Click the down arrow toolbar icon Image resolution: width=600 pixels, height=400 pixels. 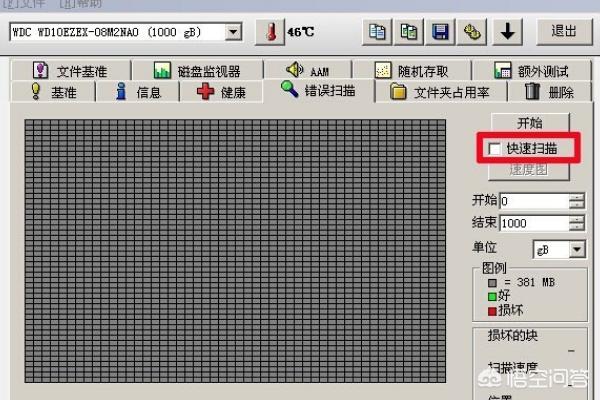(x=508, y=31)
